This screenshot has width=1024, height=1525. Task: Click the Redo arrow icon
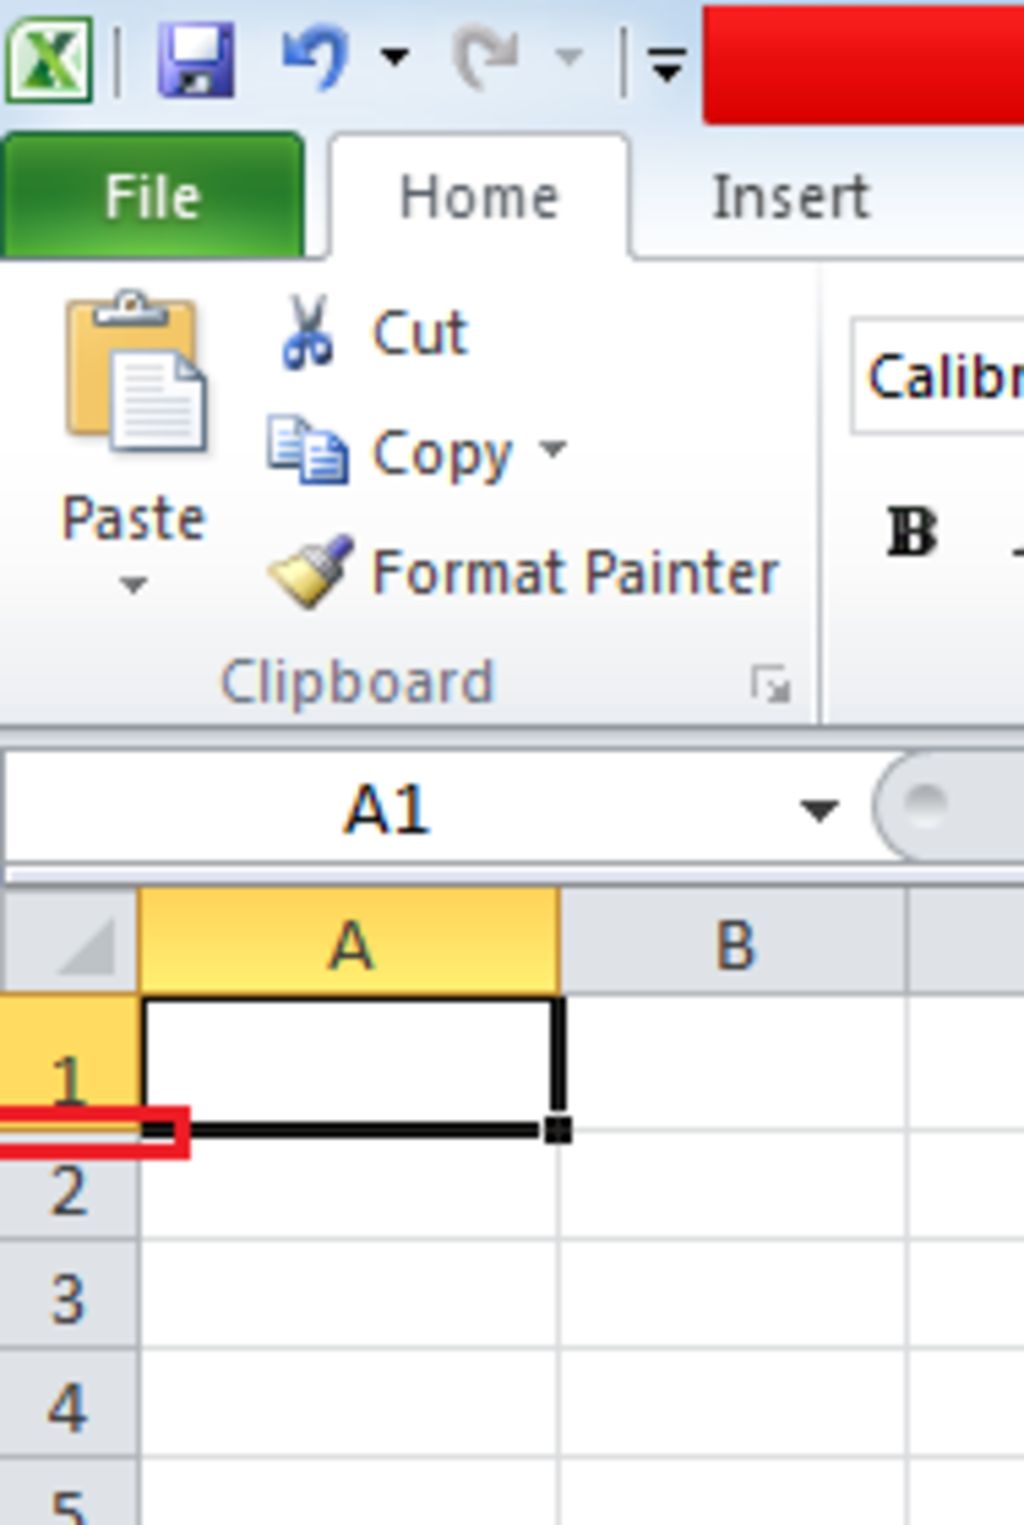pyautogui.click(x=487, y=58)
